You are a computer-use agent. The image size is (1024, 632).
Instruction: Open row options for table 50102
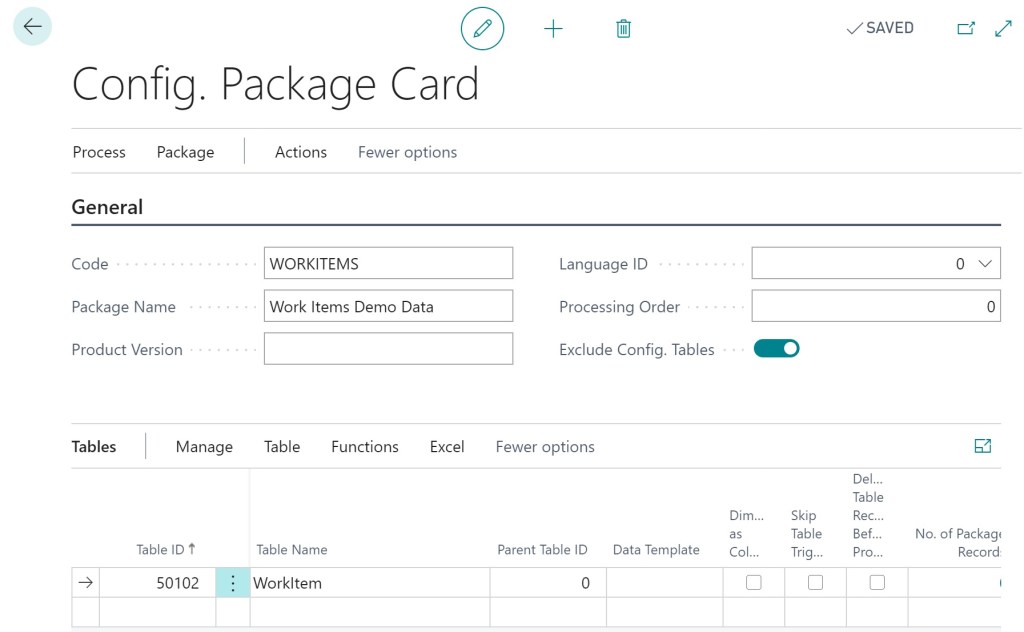[233, 583]
